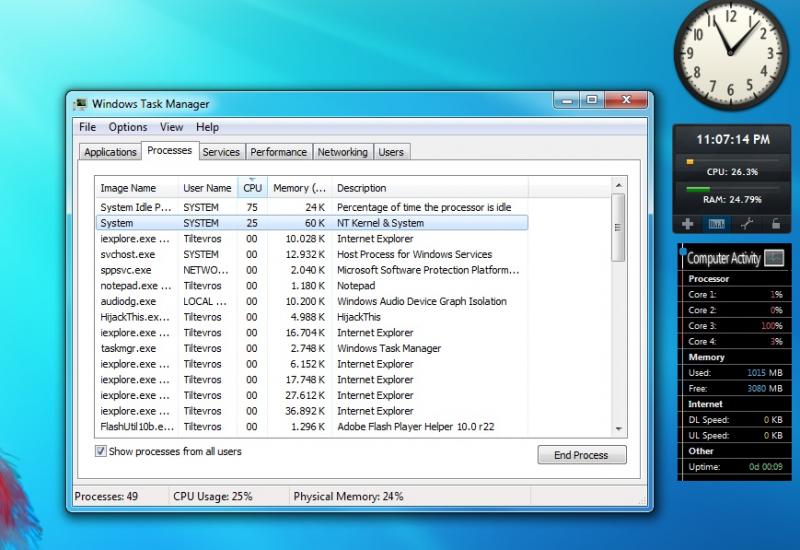Click the End Process button
800x550 pixels.
click(582, 455)
